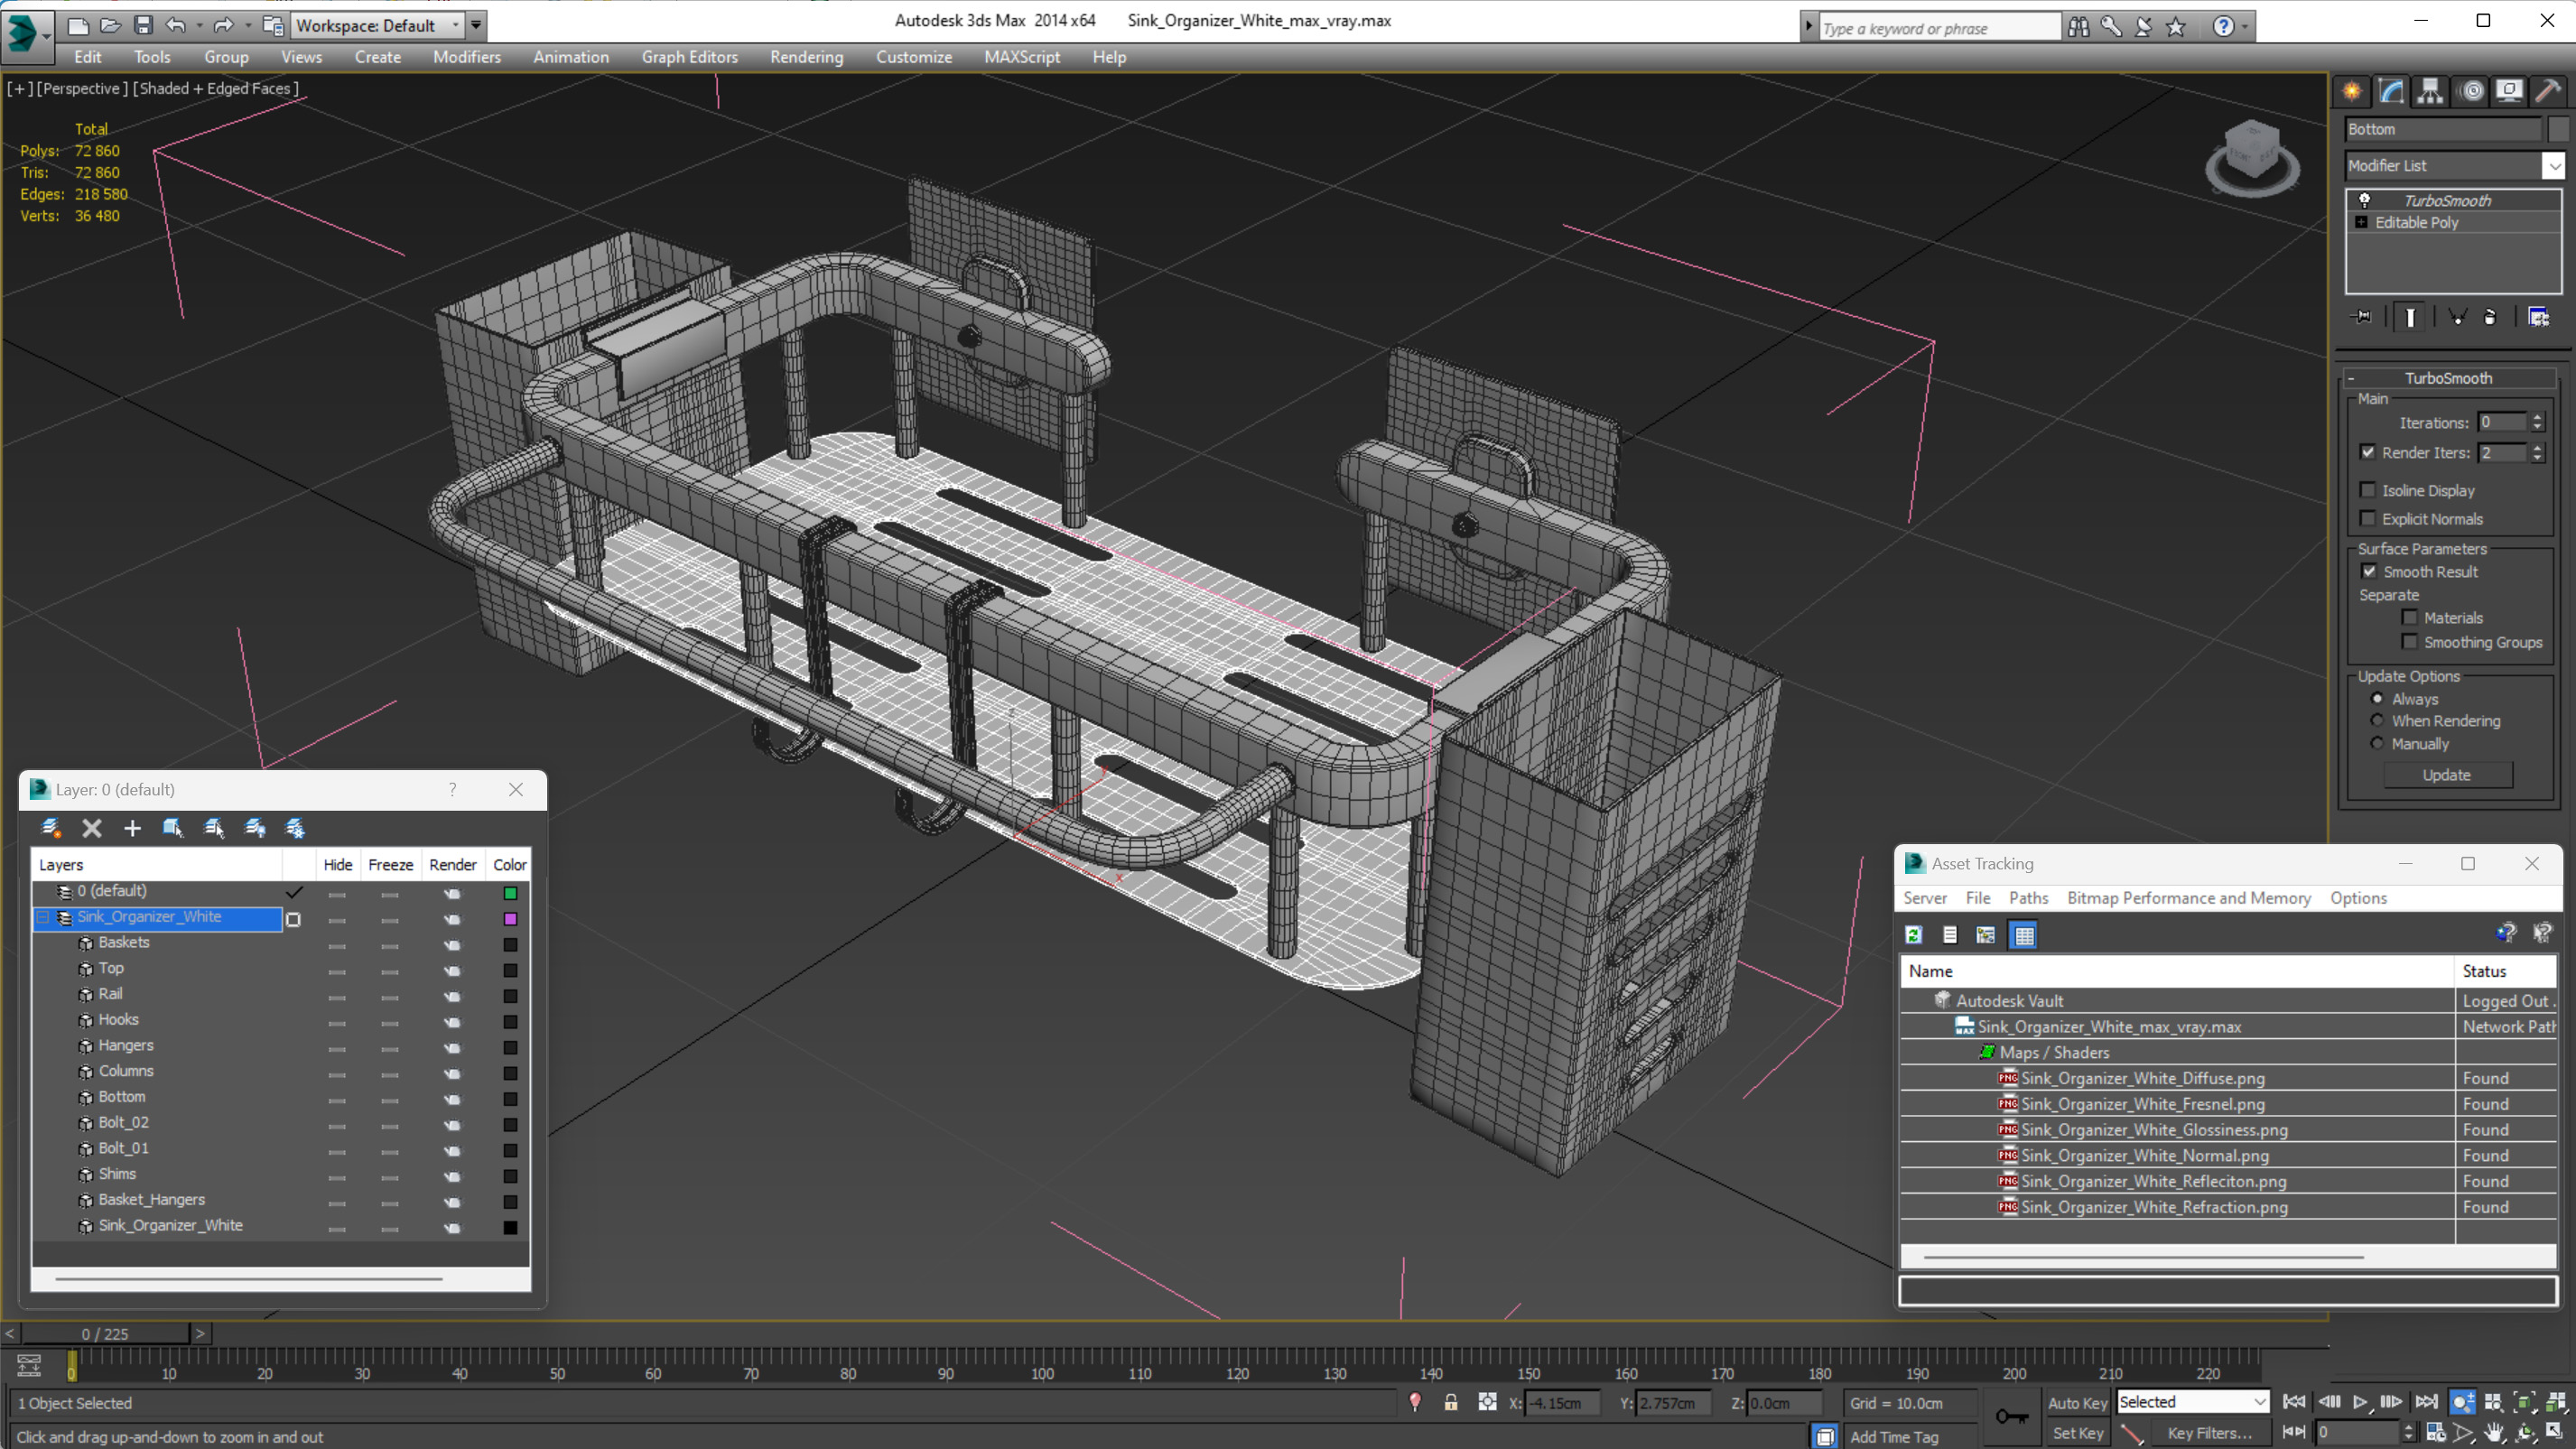Viewport: 2576px width, 1449px height.
Task: Open the Paths menu in Asset Tracking
Action: pyautogui.click(x=2028, y=898)
